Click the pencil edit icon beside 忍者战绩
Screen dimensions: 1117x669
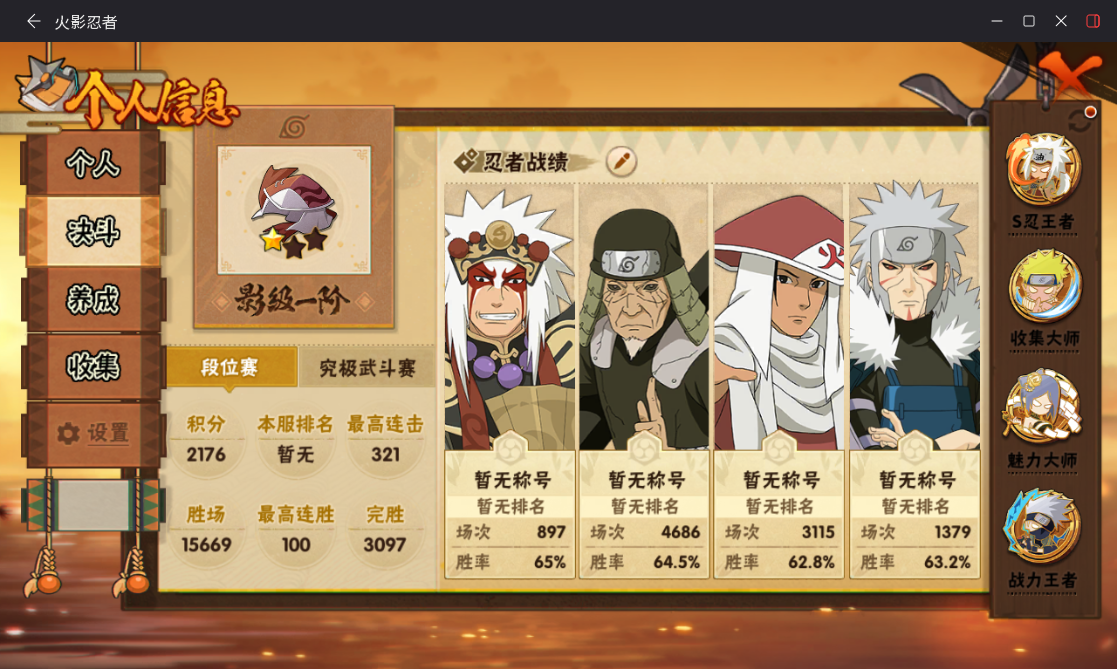tap(621, 161)
